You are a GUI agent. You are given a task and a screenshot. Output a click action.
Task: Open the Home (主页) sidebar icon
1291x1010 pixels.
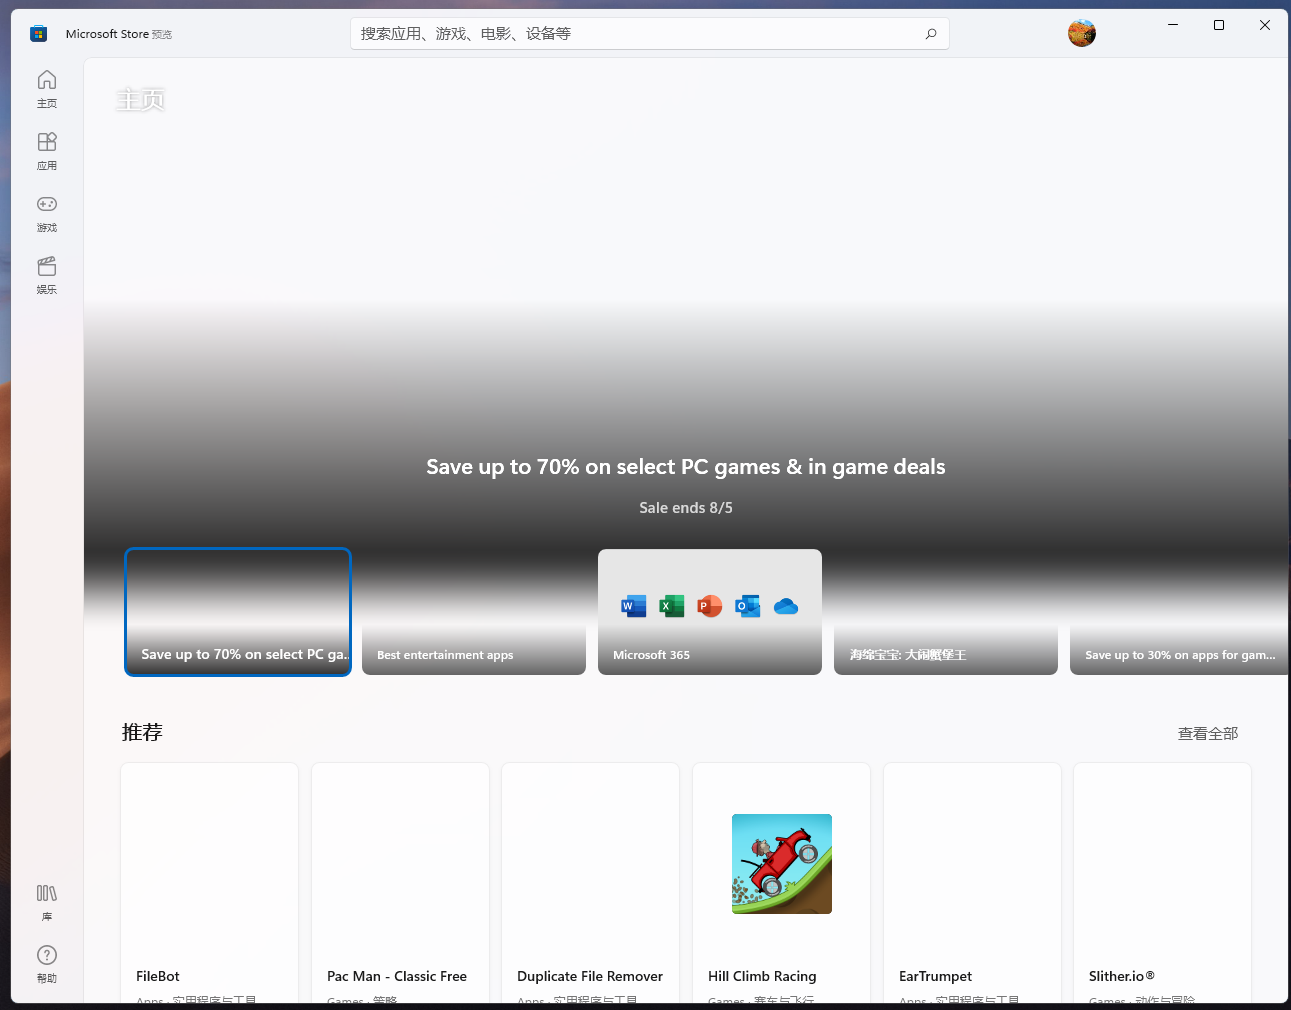coord(47,89)
